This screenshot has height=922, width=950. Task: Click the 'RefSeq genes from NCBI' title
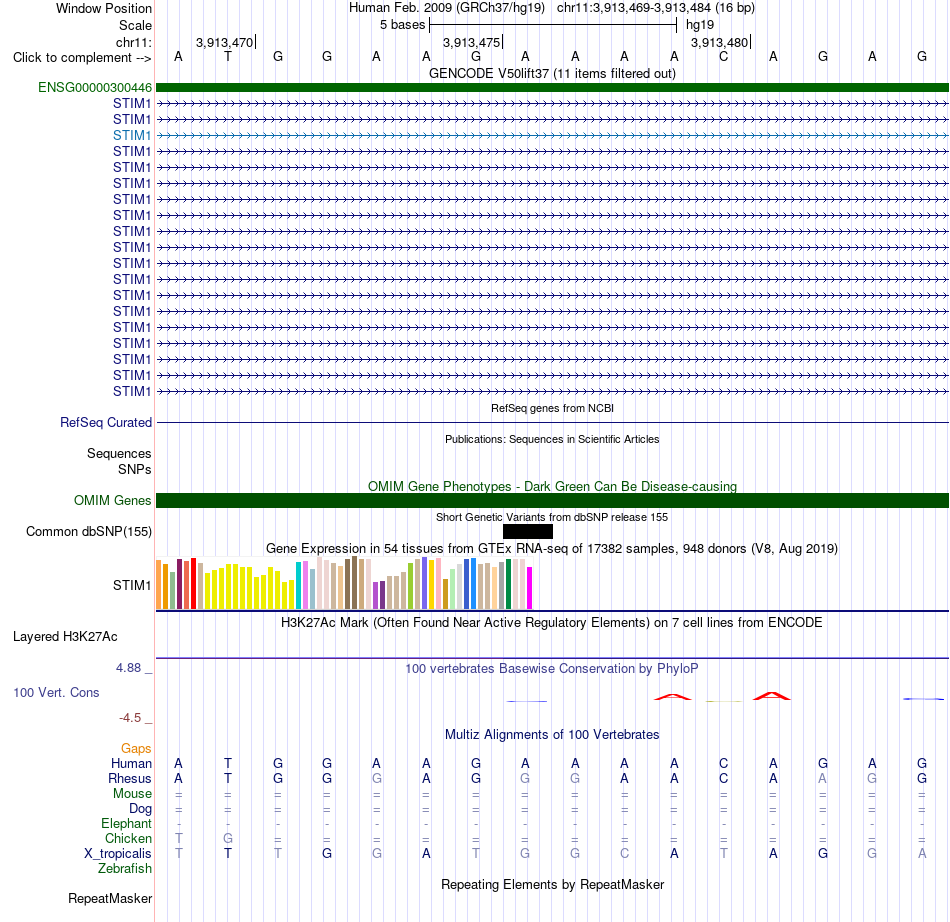pos(552,408)
